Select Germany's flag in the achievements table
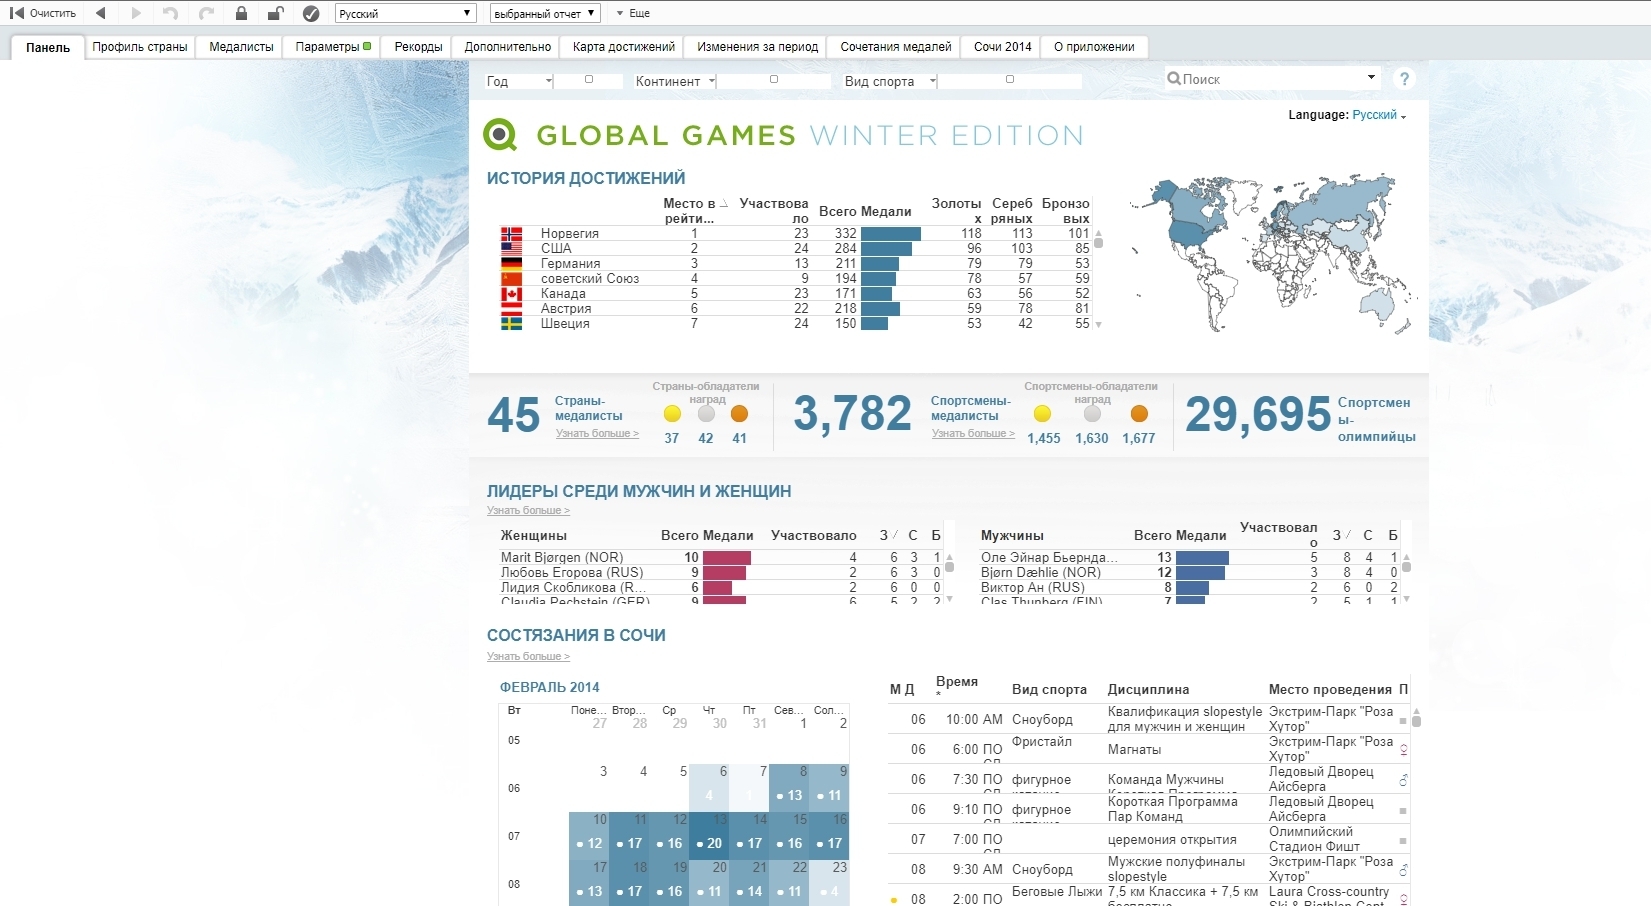The height and width of the screenshot is (906, 1651). [511, 263]
